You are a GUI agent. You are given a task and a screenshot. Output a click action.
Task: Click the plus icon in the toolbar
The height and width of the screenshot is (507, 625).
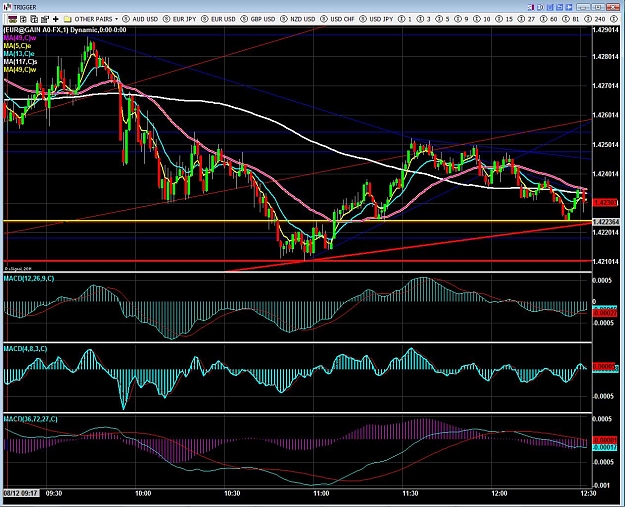point(55,19)
